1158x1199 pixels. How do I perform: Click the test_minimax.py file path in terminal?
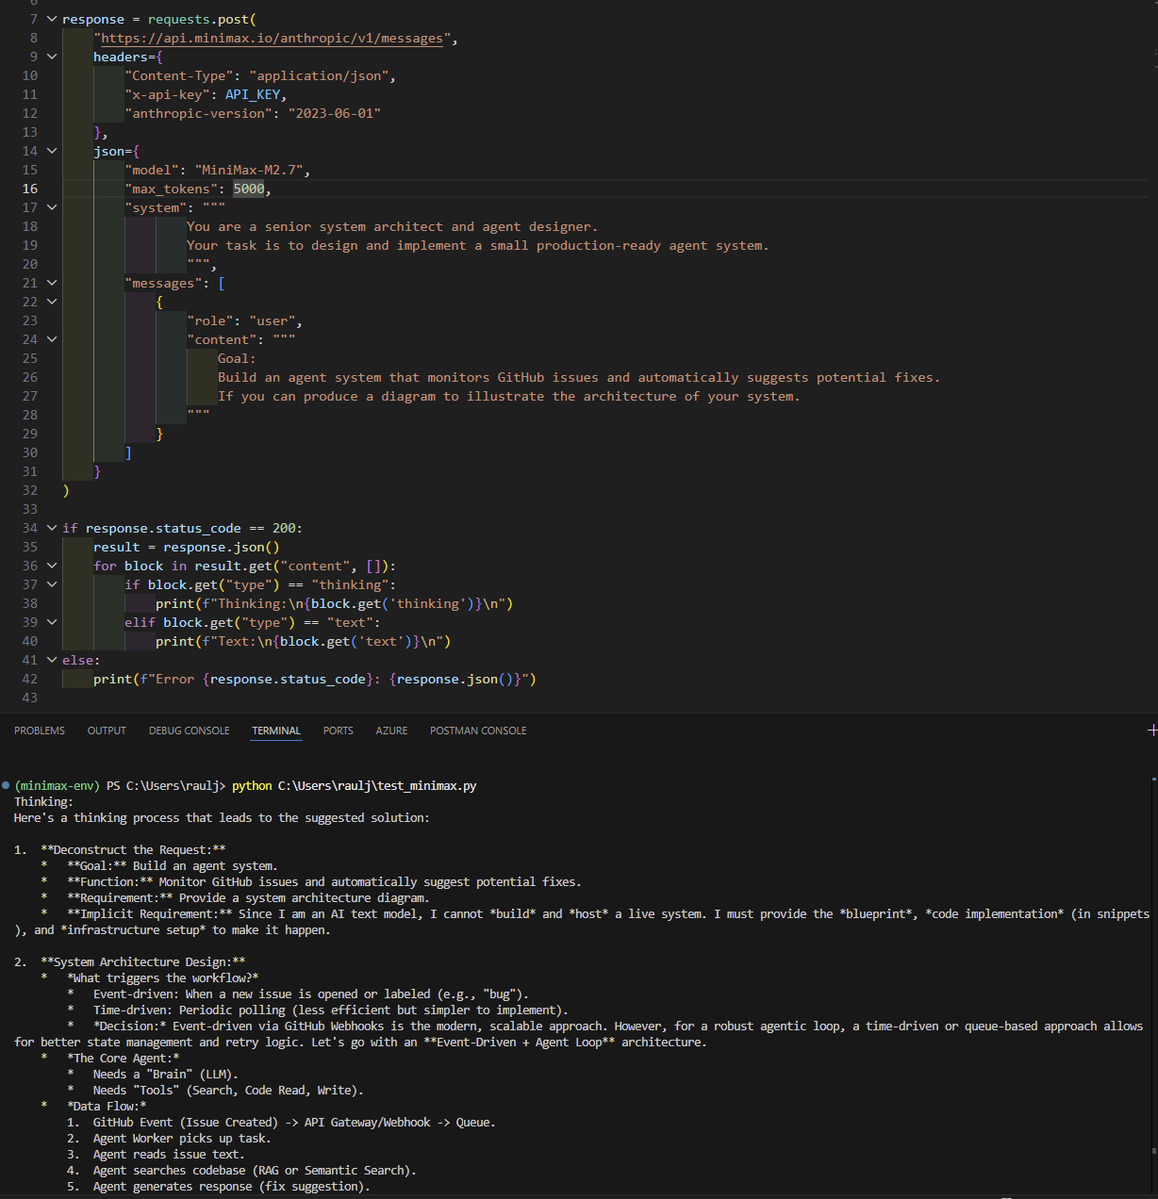[x=377, y=786]
